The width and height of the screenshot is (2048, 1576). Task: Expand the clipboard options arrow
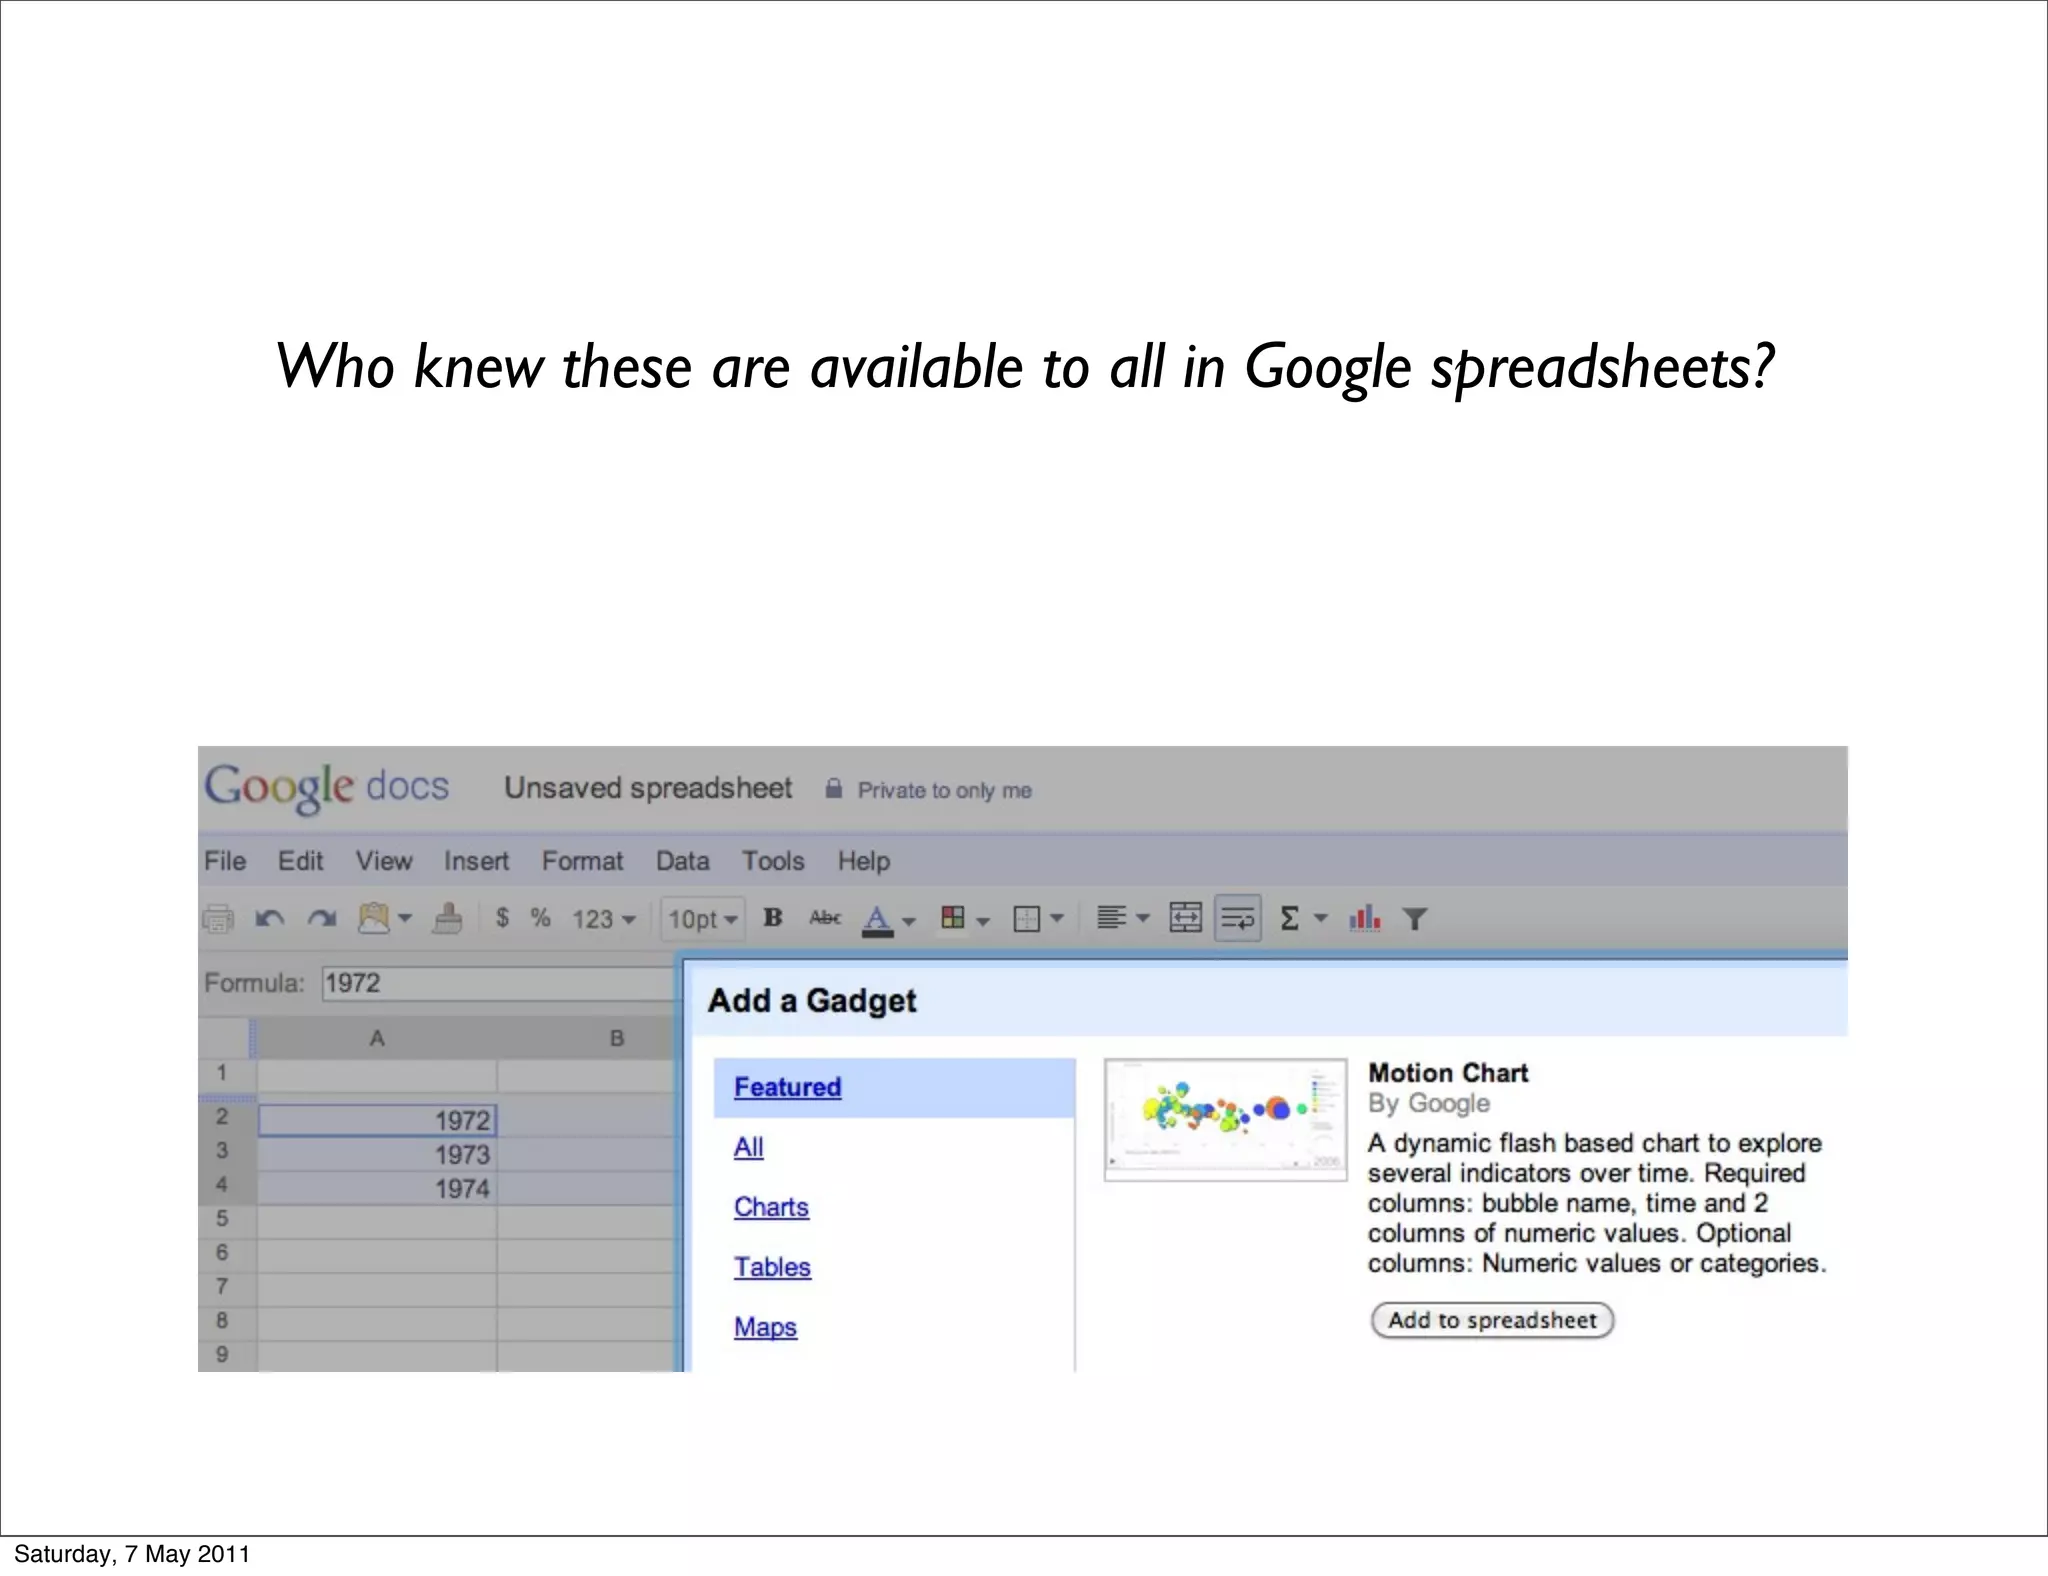point(405,917)
